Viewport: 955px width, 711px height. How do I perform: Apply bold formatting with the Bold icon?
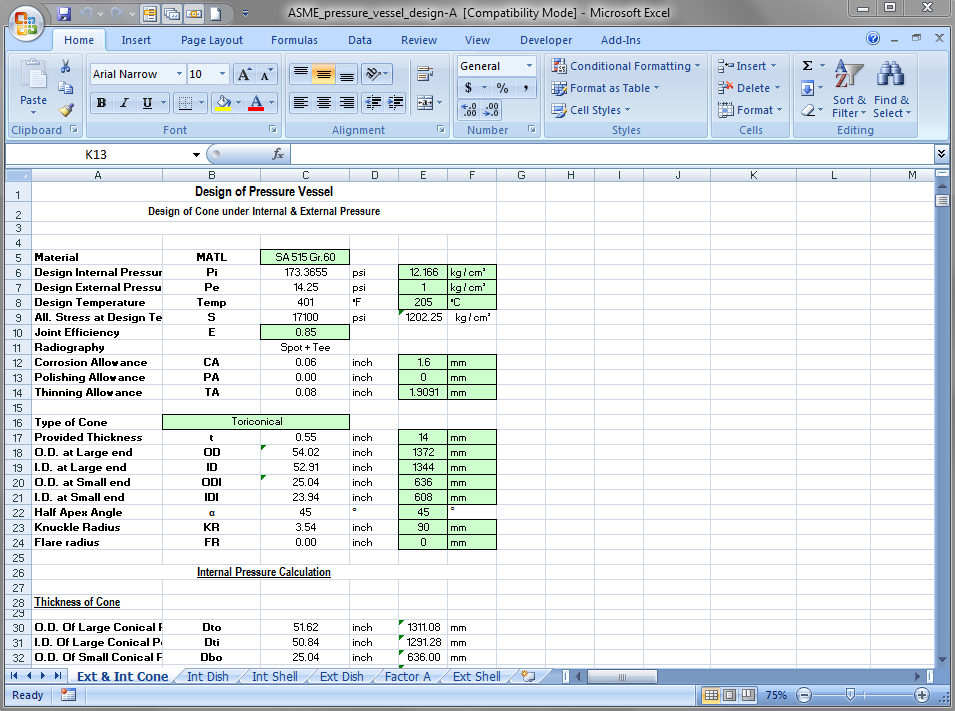point(101,103)
